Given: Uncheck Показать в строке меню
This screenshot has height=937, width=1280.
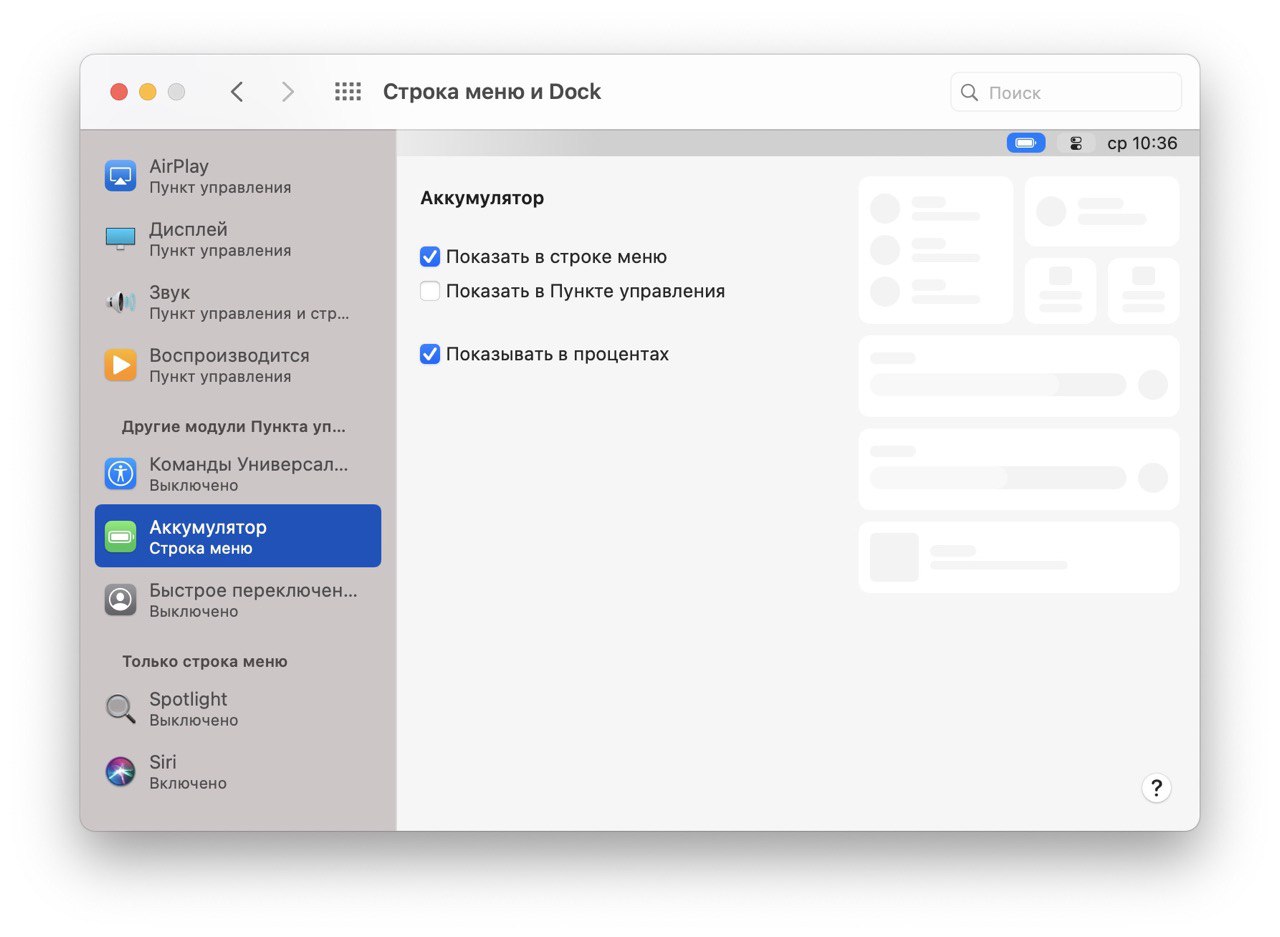Looking at the screenshot, I should (x=430, y=257).
